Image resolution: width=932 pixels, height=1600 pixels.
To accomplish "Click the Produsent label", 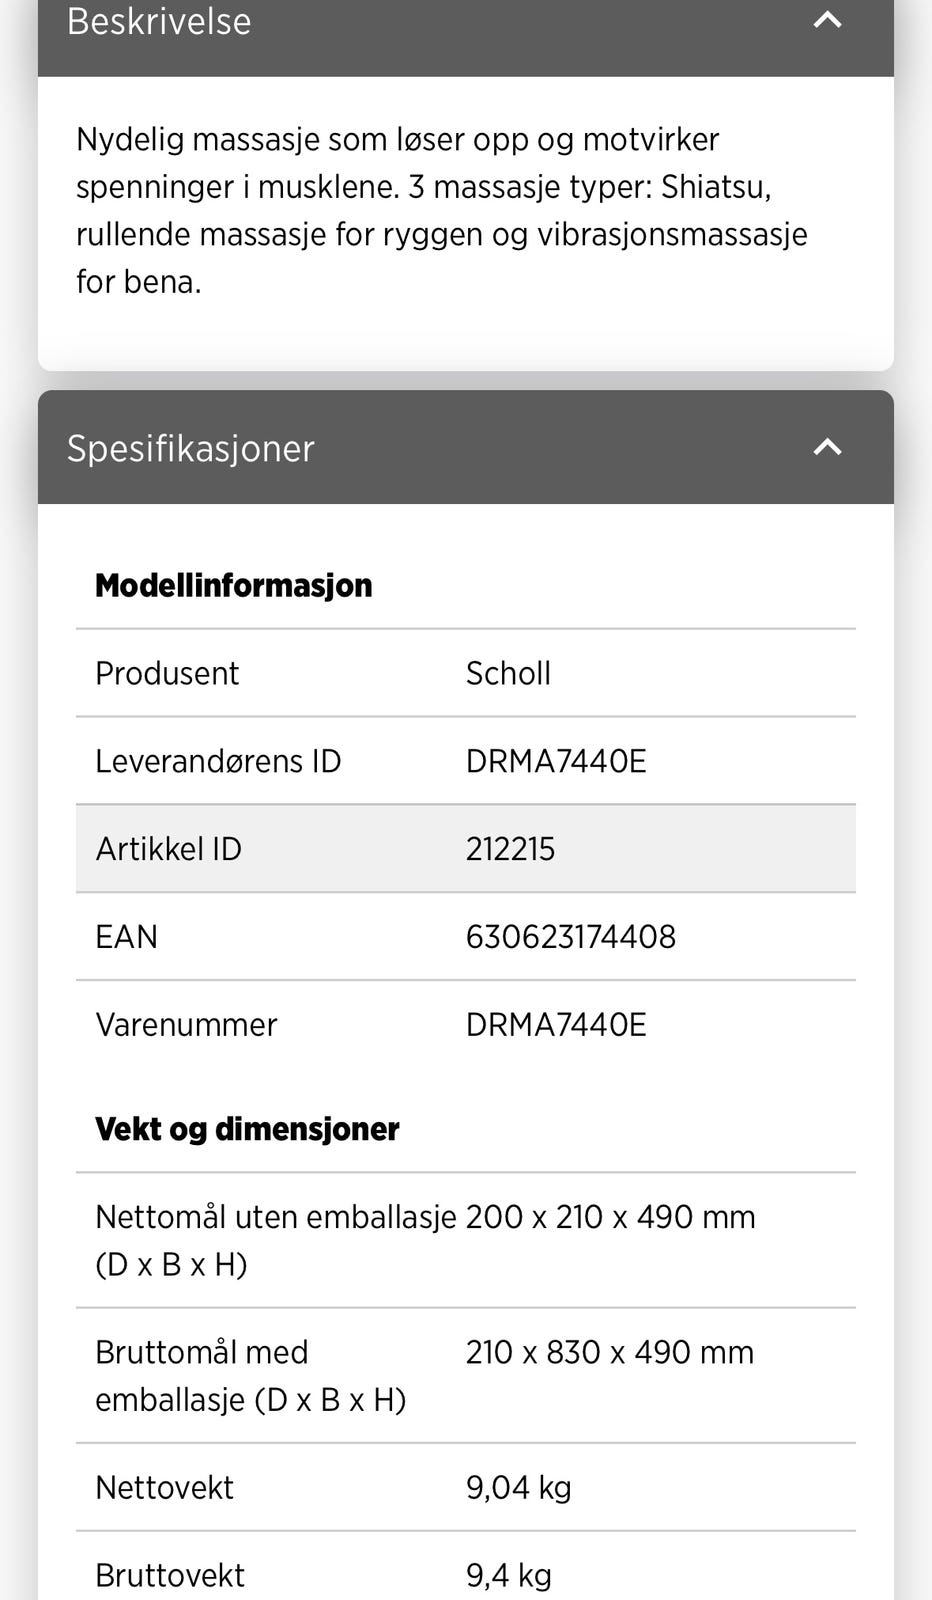I will pos(167,673).
